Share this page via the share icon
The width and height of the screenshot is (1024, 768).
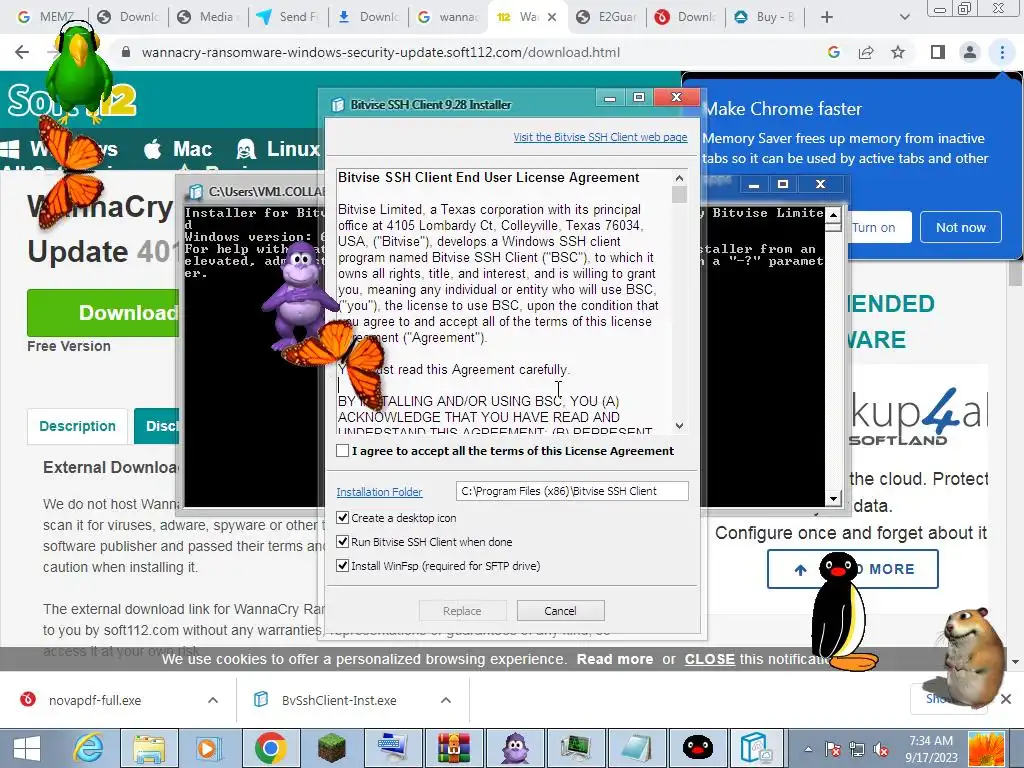866,52
